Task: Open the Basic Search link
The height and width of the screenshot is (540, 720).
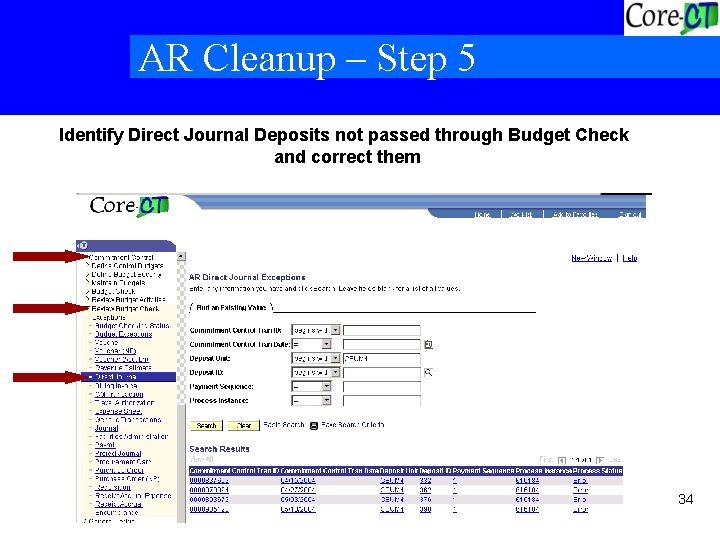Action: [284, 425]
